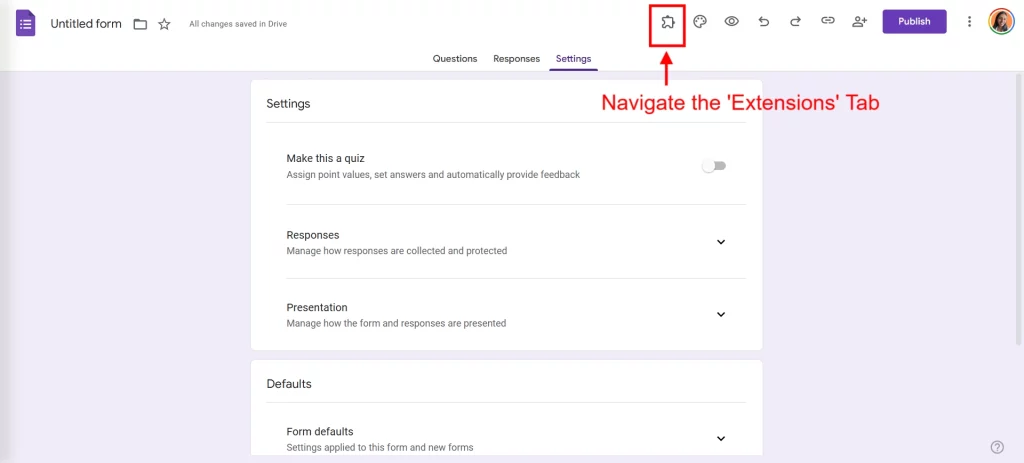Switch to the Questions tab

pyautogui.click(x=455, y=59)
